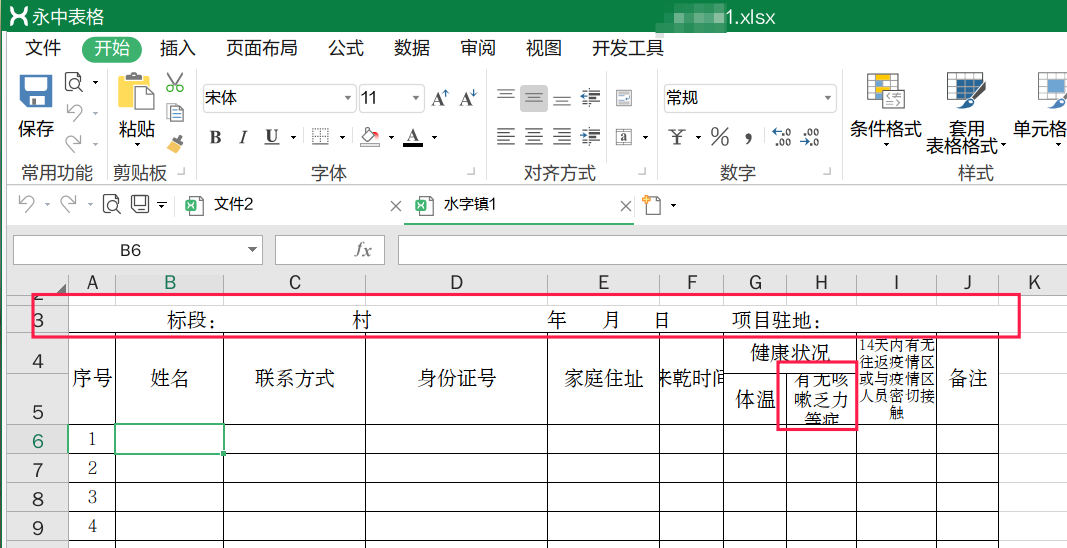
Task: Expand the currency format dropdown arrow
Action: [x=698, y=138]
